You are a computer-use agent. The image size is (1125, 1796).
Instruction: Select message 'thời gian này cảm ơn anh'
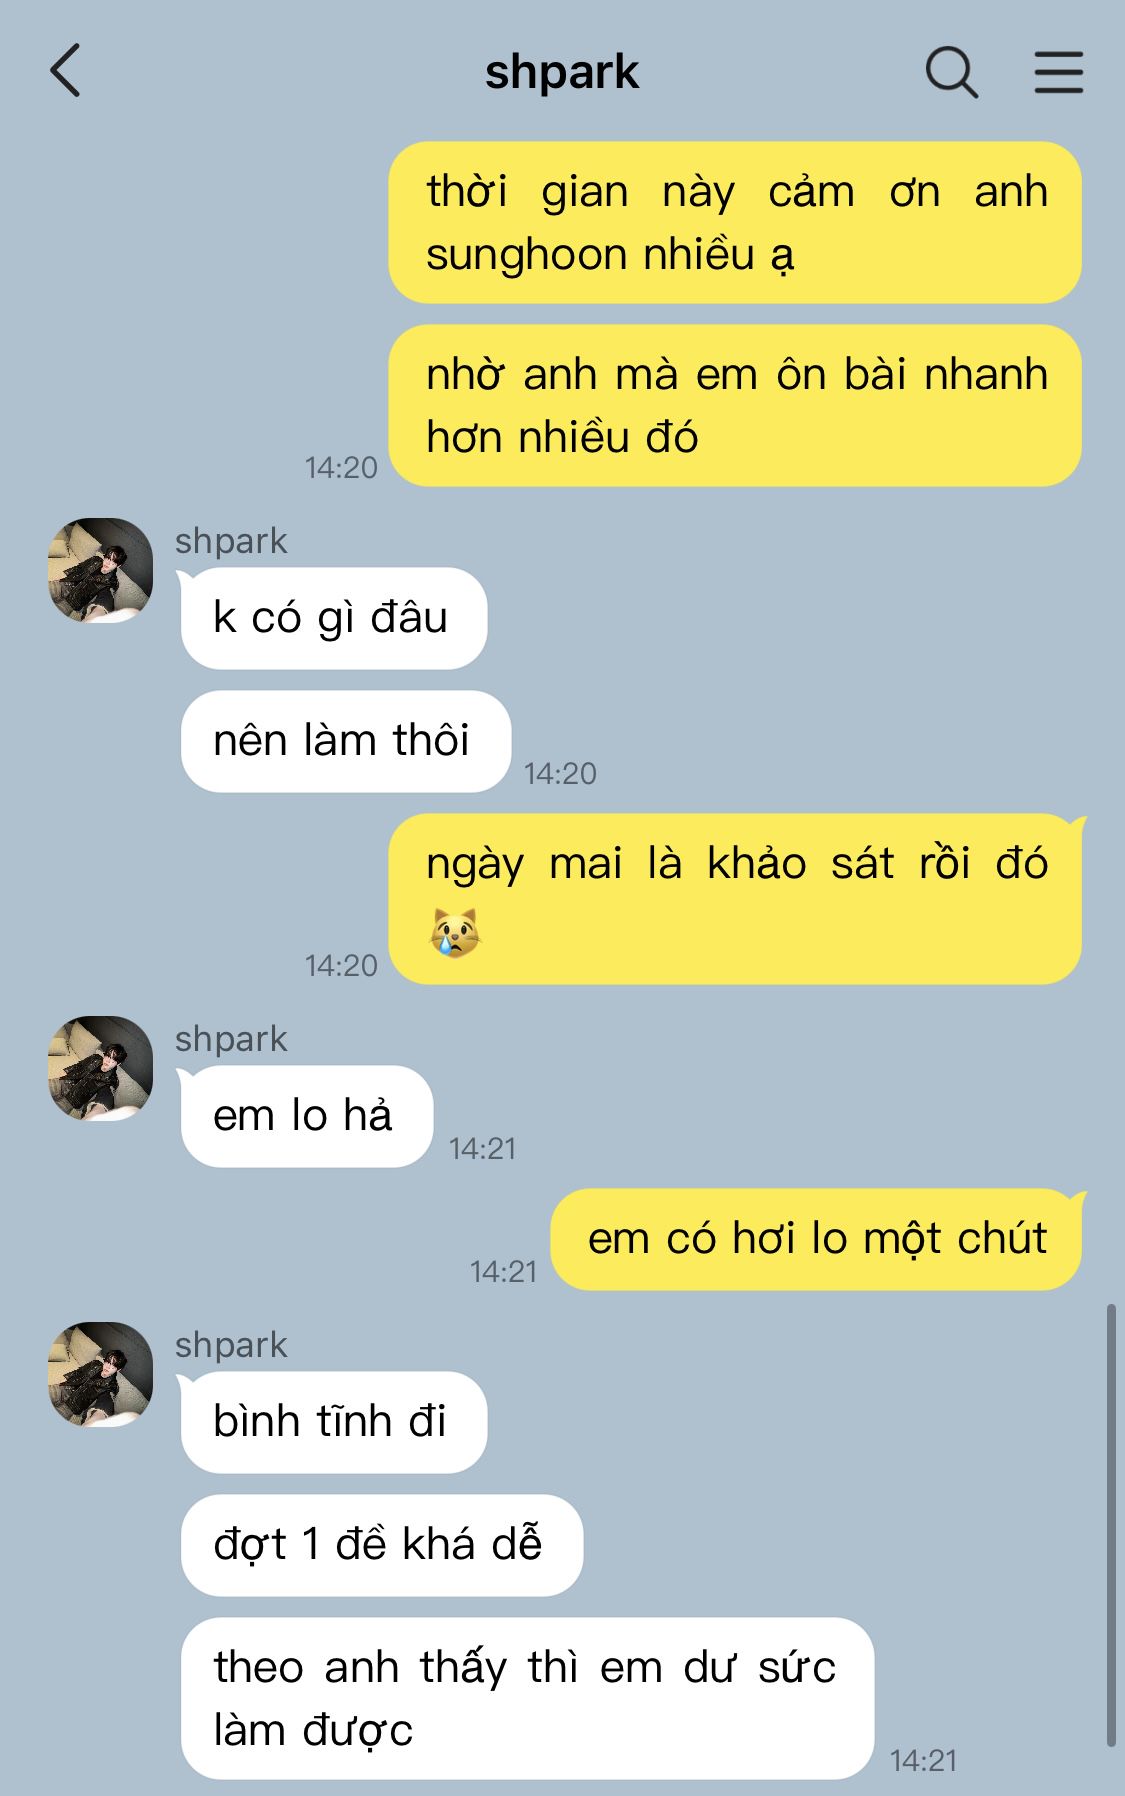735,222
